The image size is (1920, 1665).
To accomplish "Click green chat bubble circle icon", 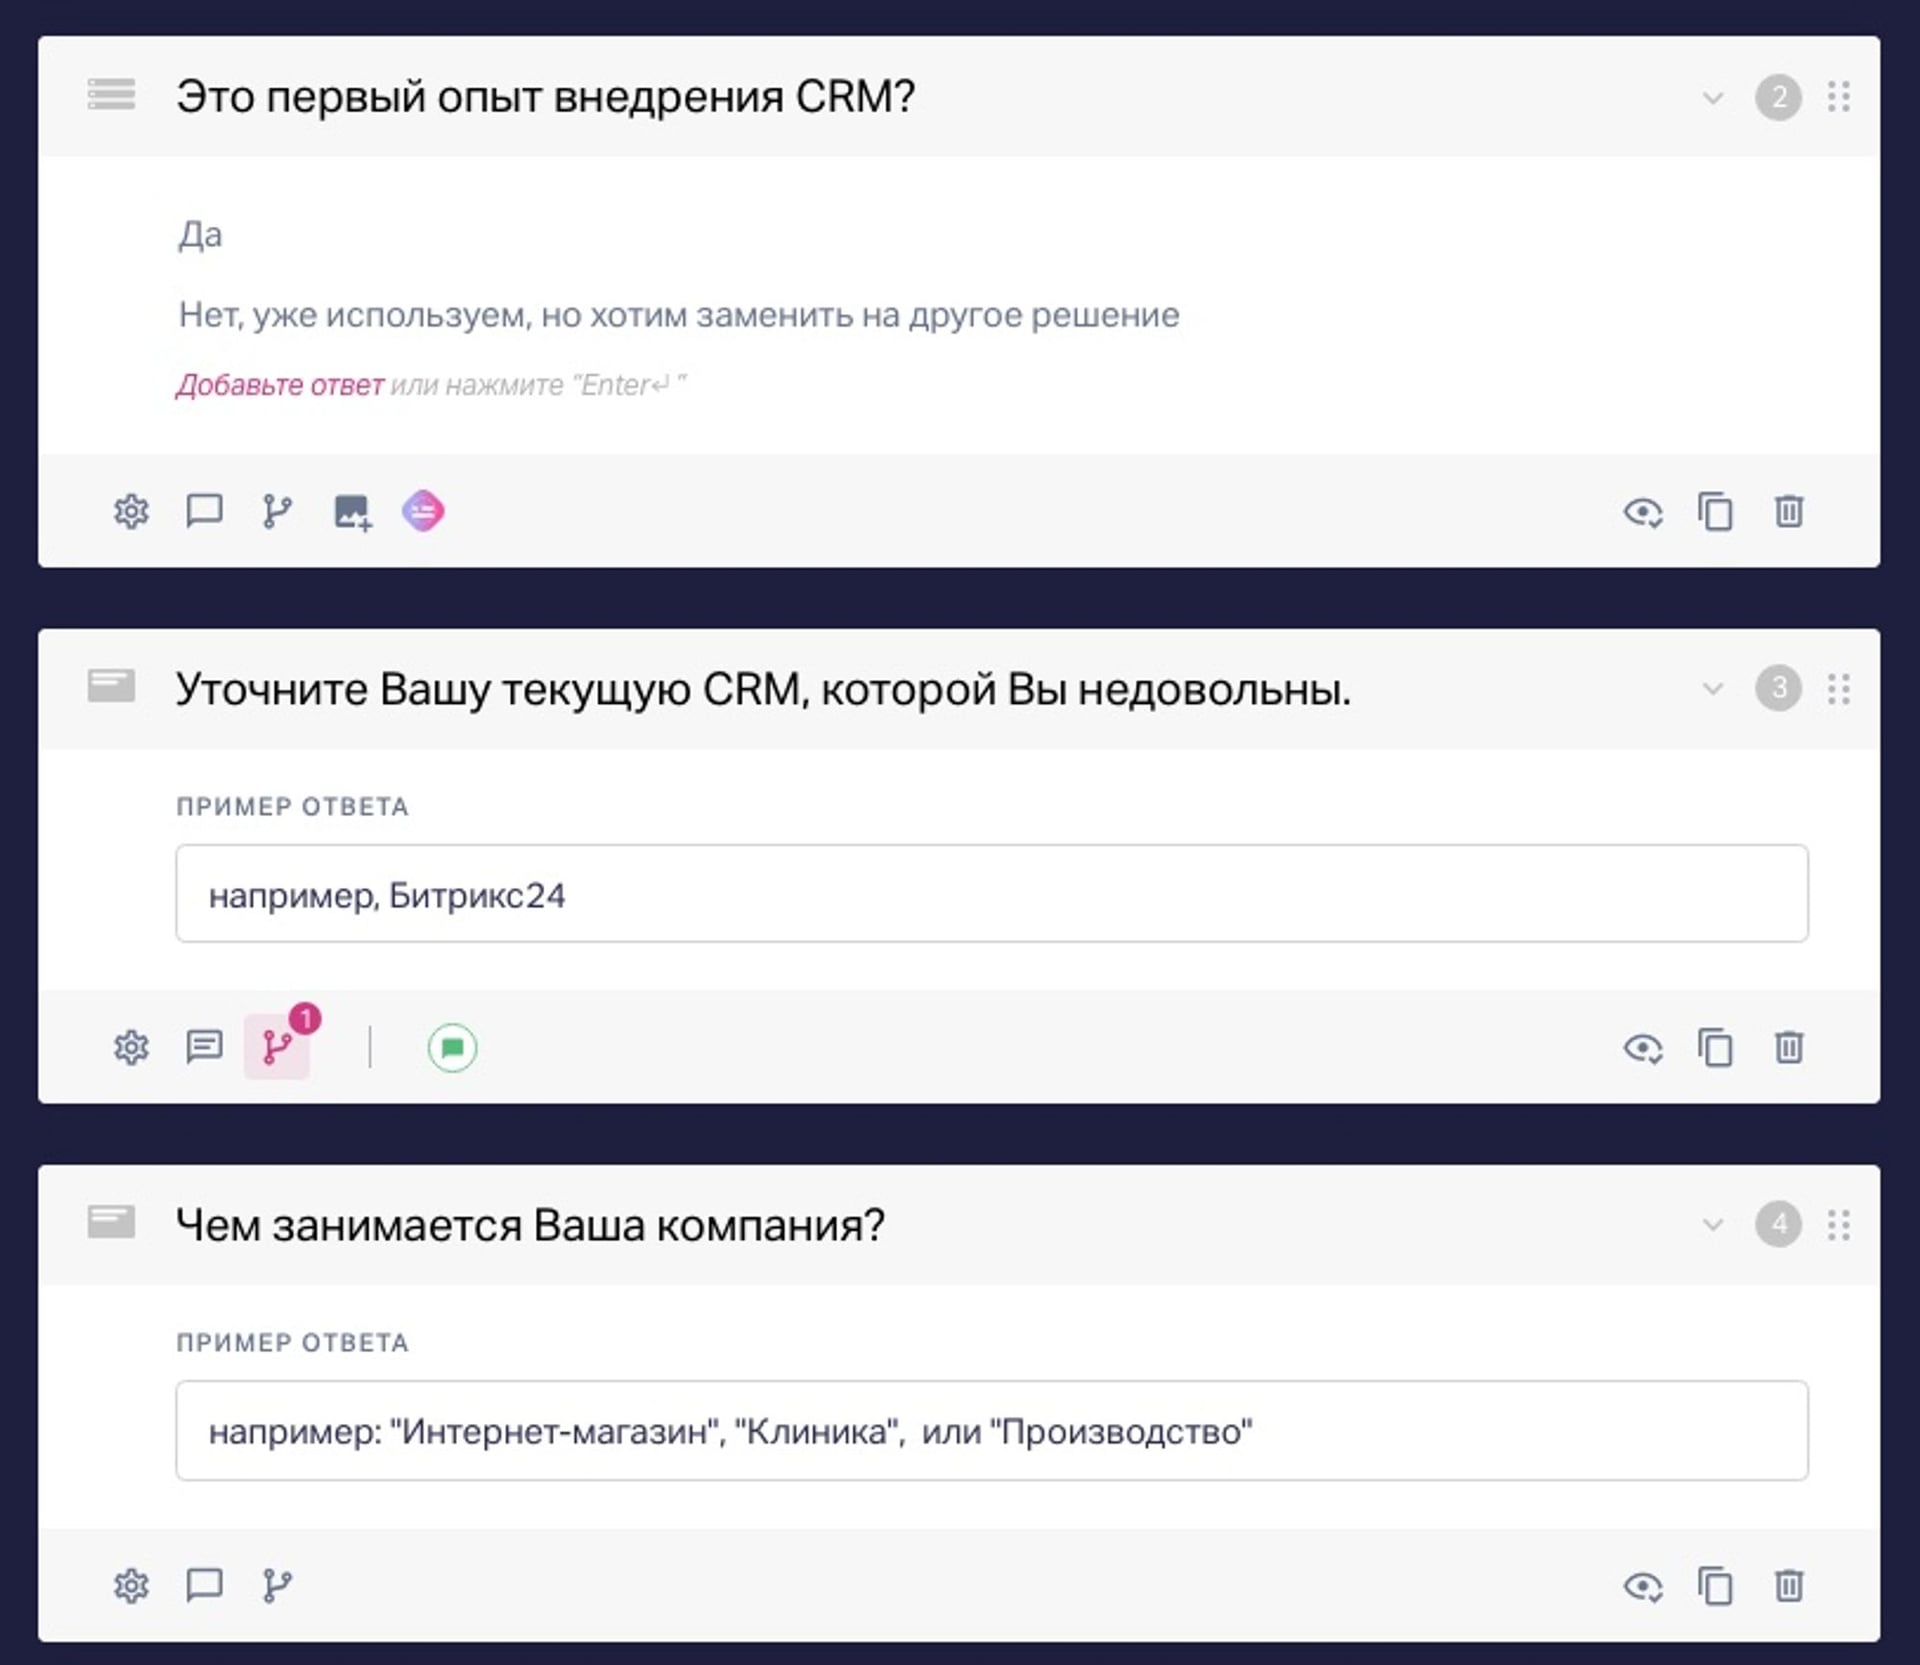I will [452, 1047].
